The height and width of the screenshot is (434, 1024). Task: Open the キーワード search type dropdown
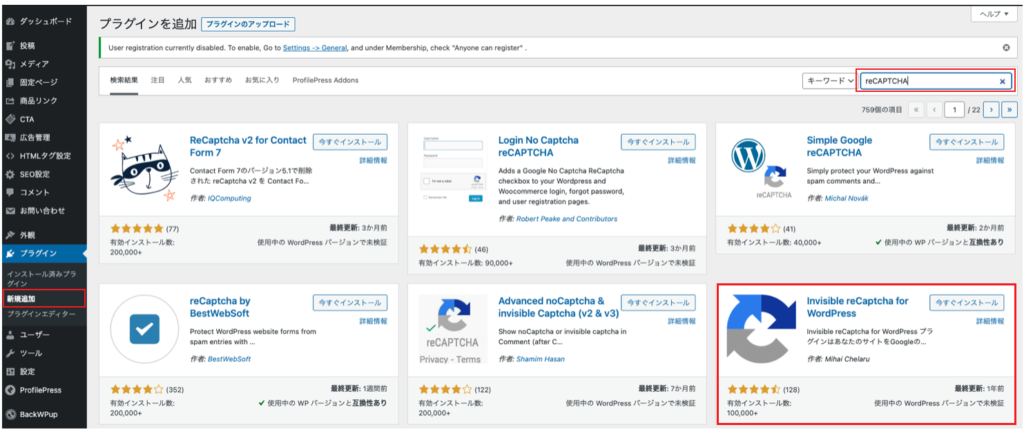(829, 82)
